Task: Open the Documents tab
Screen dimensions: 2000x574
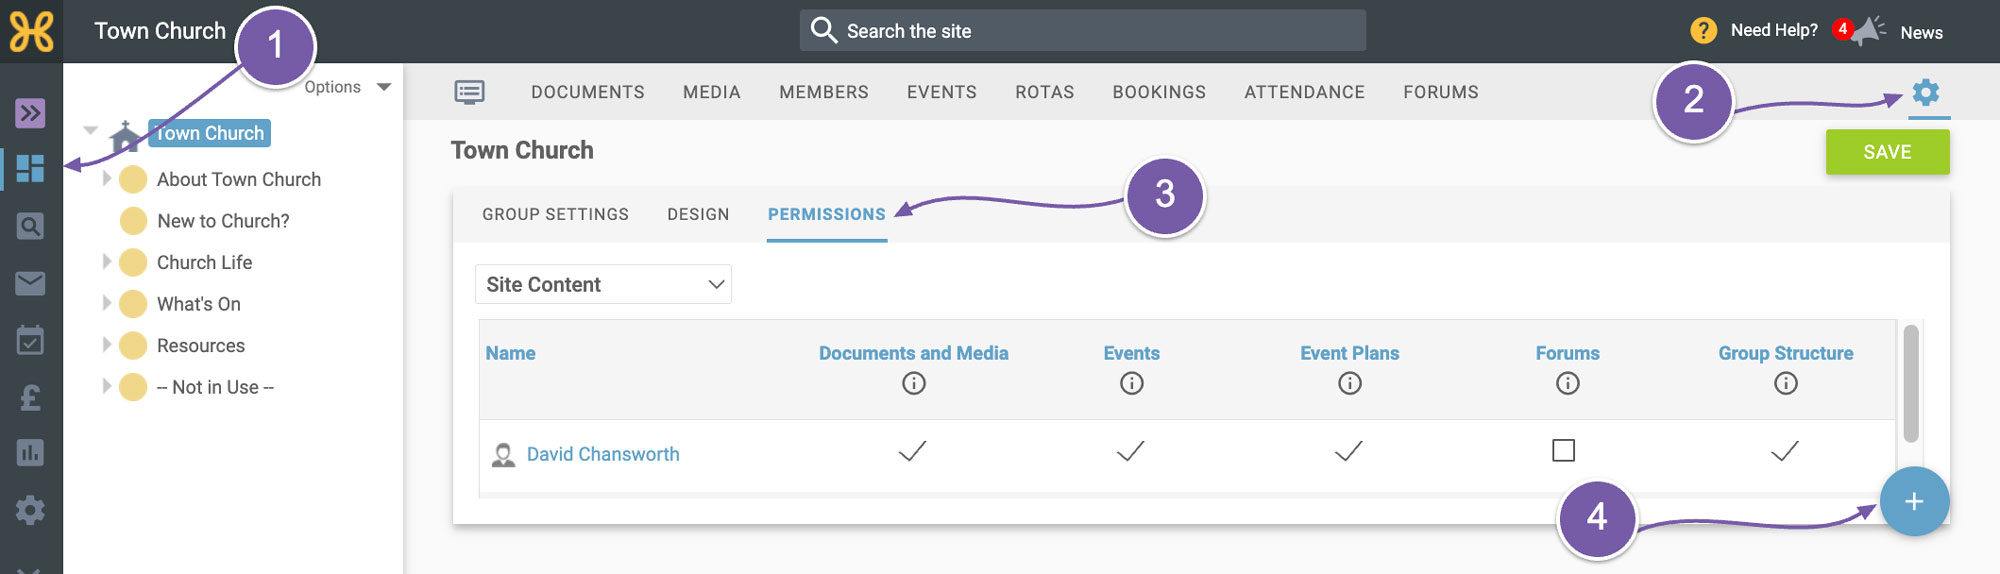Action: click(x=588, y=92)
